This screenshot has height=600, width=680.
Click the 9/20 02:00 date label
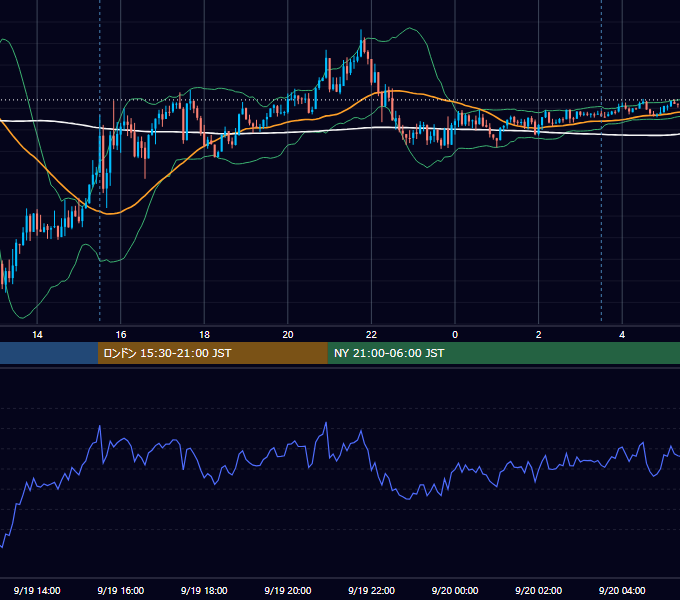point(538,590)
